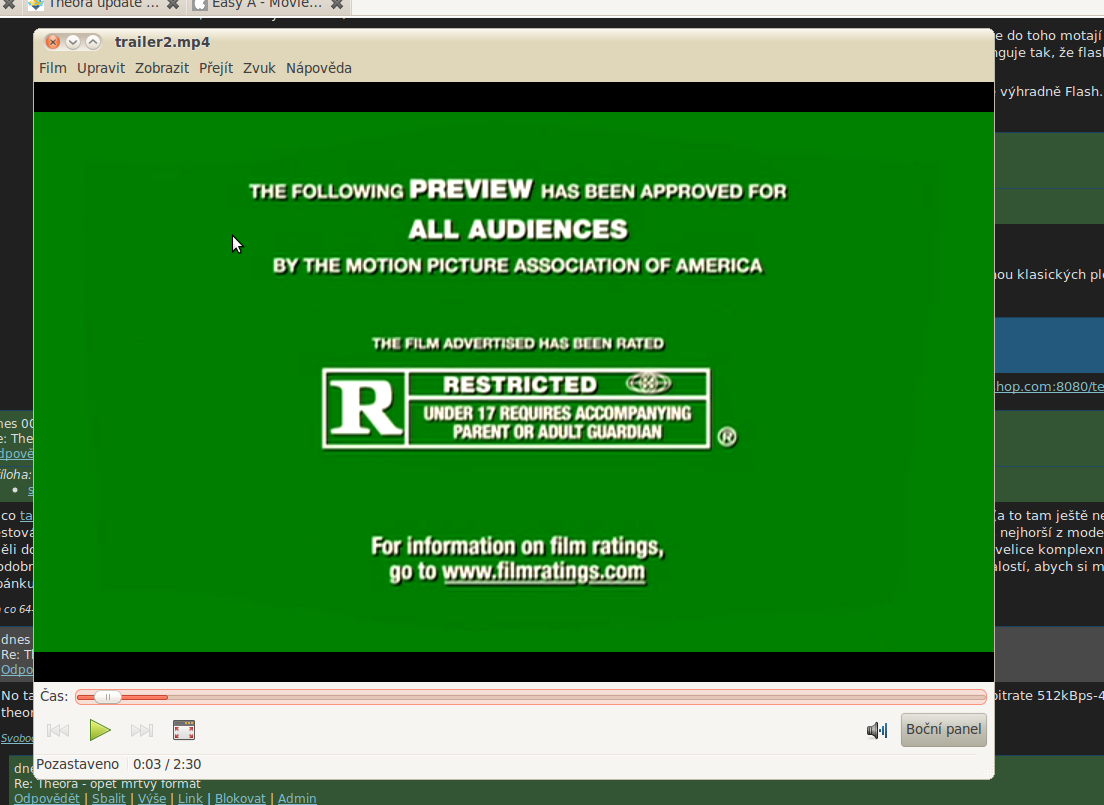Click the Čas seek slider handle
This screenshot has height=805, width=1104.
[108, 697]
